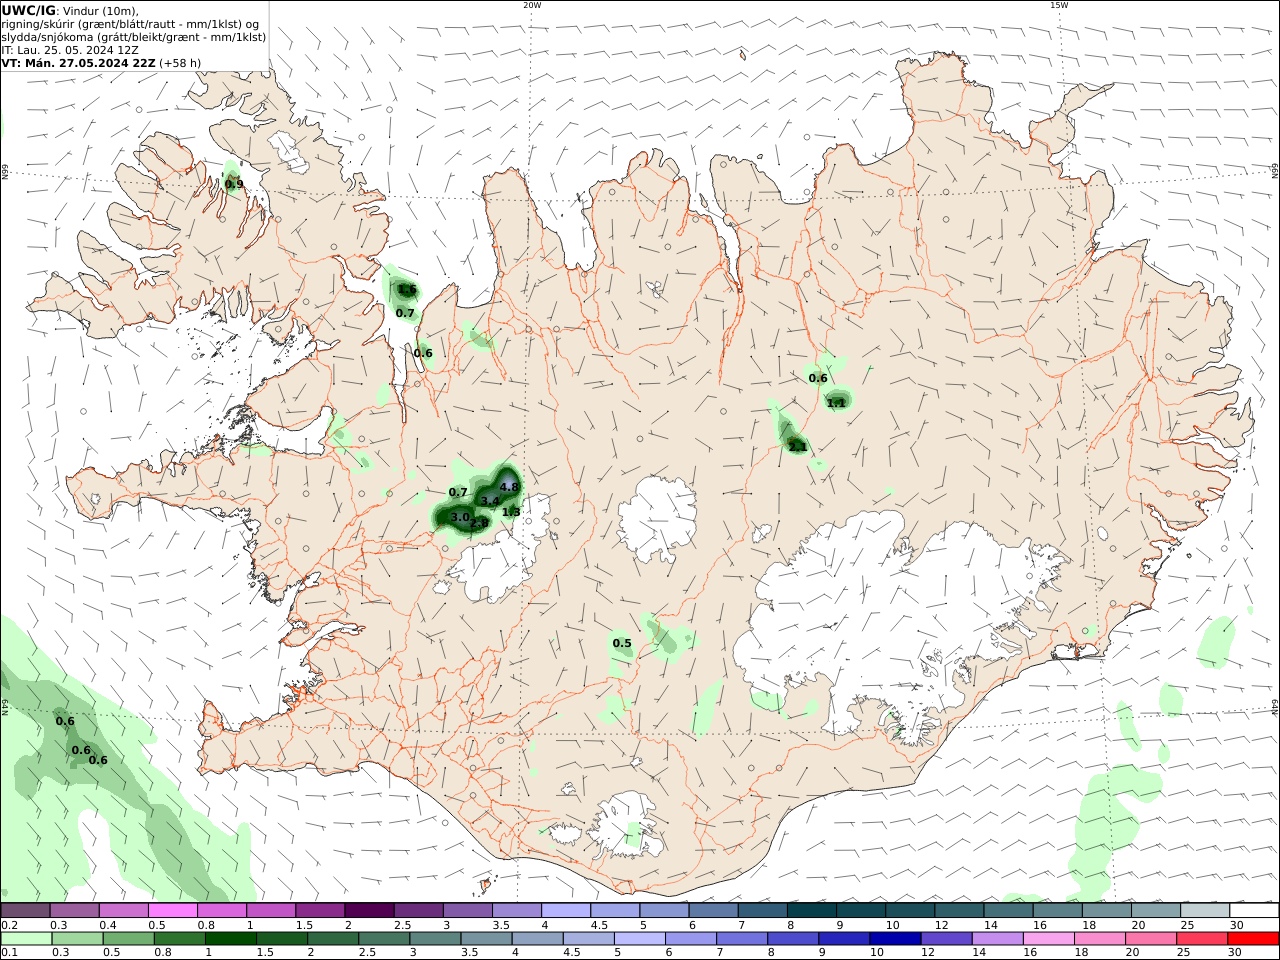1280x960 pixels.
Task: Click the rigning/skúrir legend description line
Action: 131,24
